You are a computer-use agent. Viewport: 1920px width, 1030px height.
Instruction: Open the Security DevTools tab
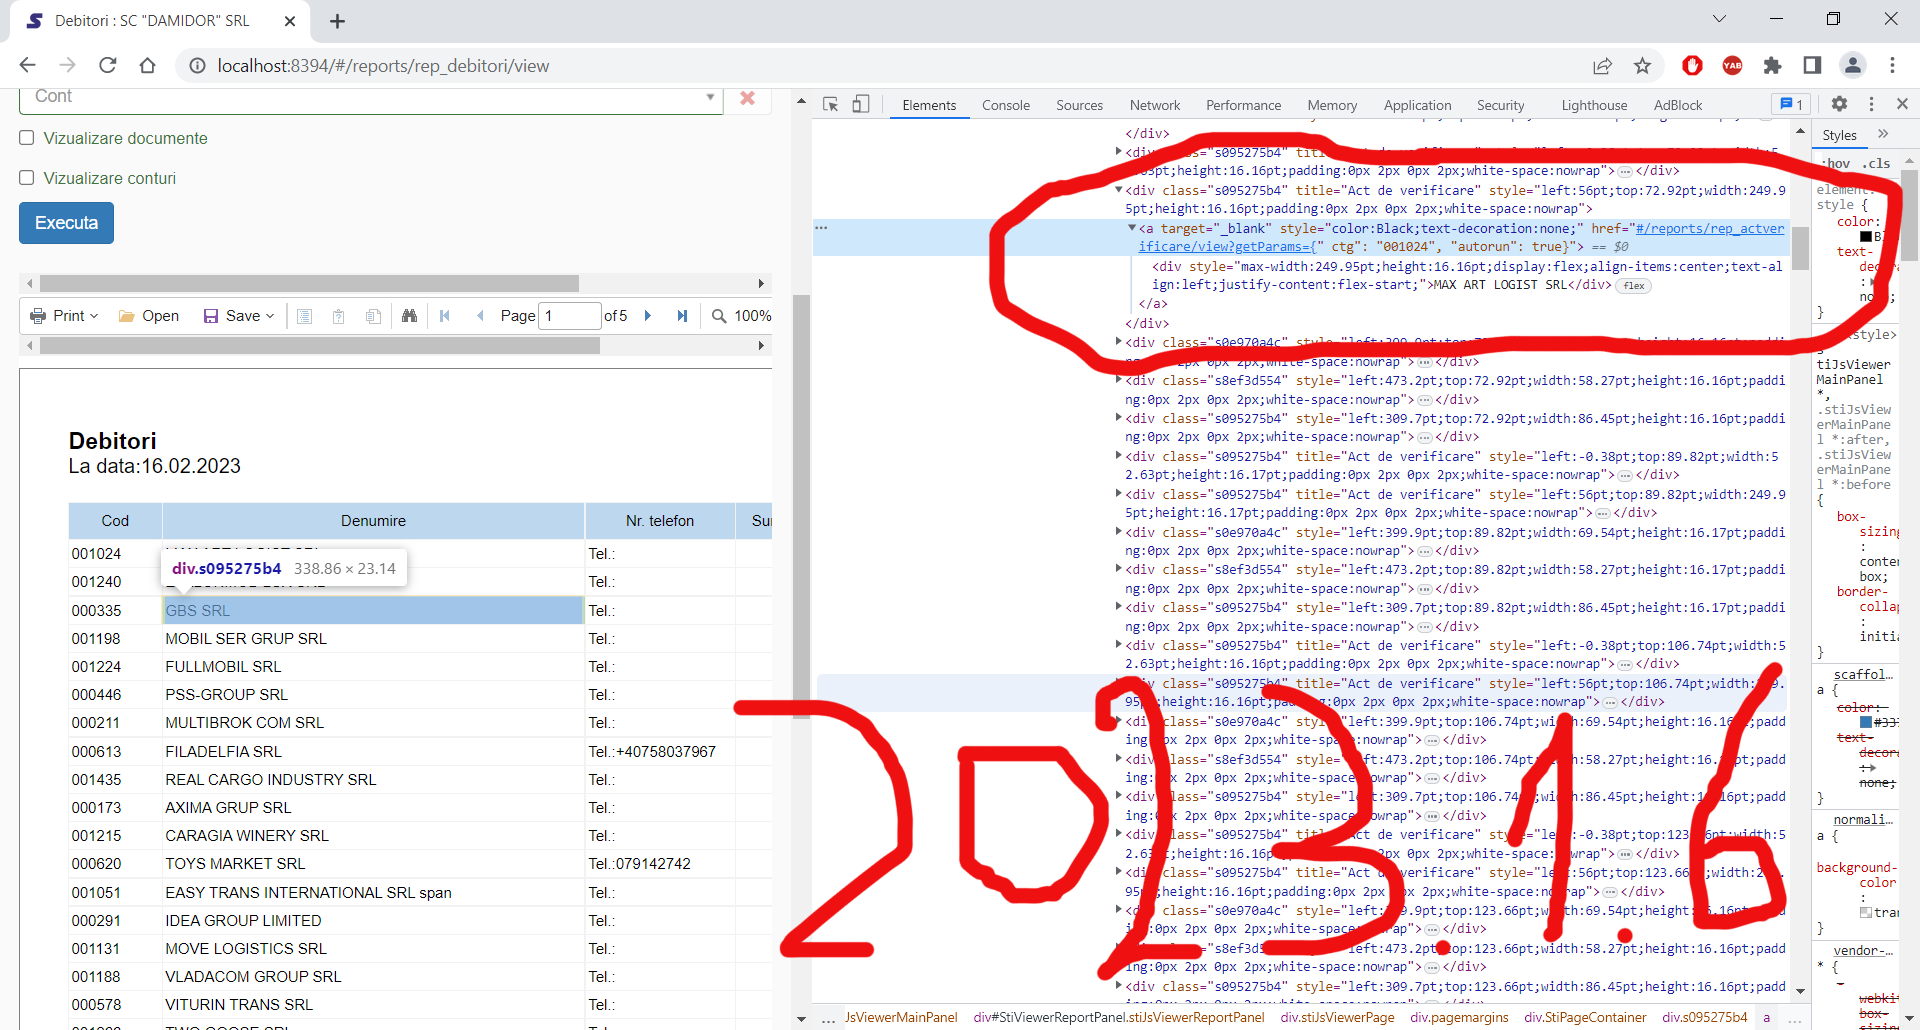point(1500,105)
